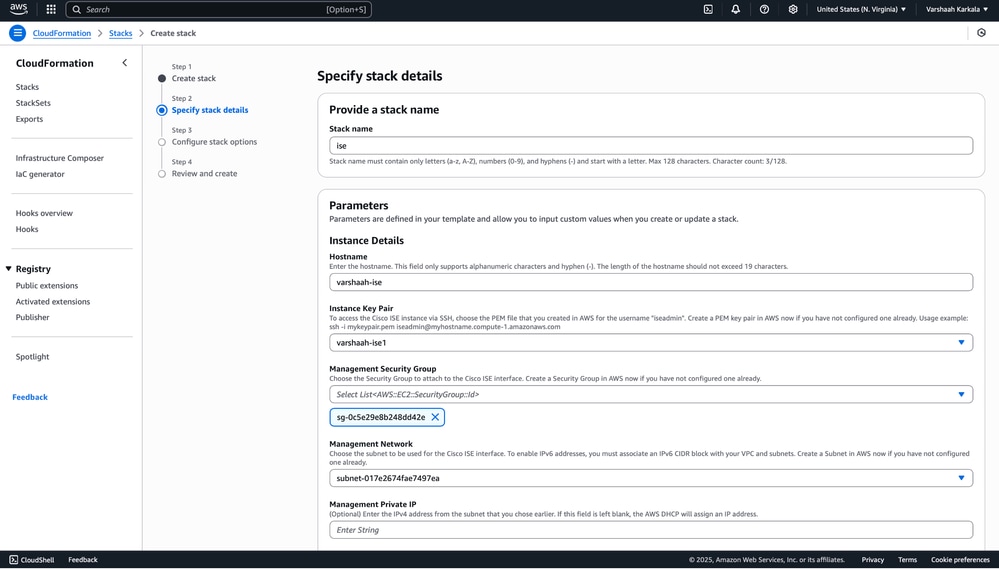Click the Hostname input field
This screenshot has width=999, height=569.
click(651, 282)
